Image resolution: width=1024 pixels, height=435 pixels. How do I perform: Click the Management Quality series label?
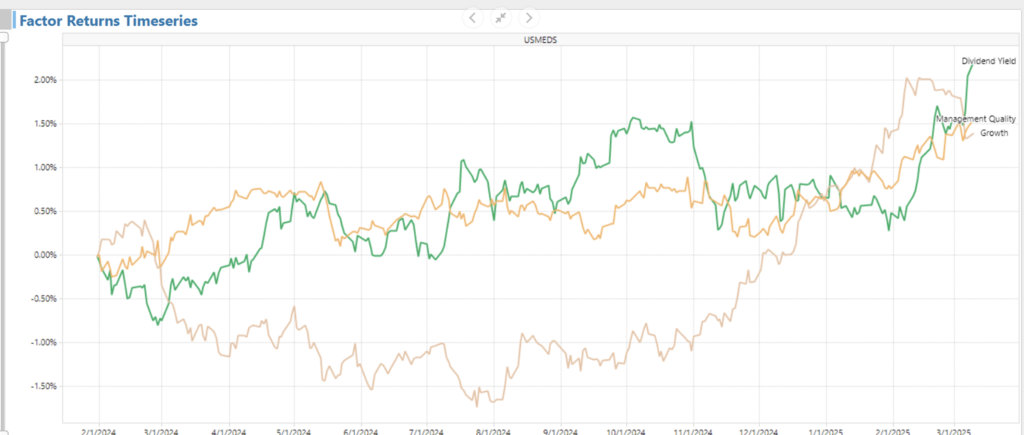click(x=975, y=119)
